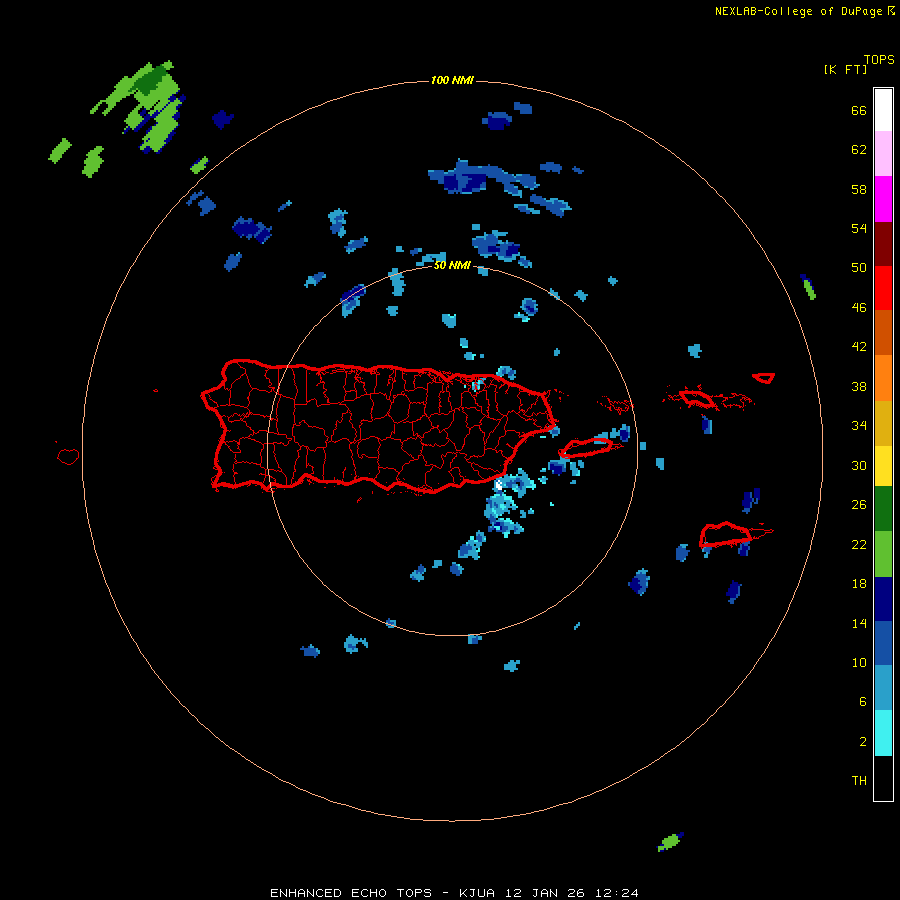Screen dimensions: 900x900
Task: Click legend value '2'
Action: pyautogui.click(x=863, y=742)
